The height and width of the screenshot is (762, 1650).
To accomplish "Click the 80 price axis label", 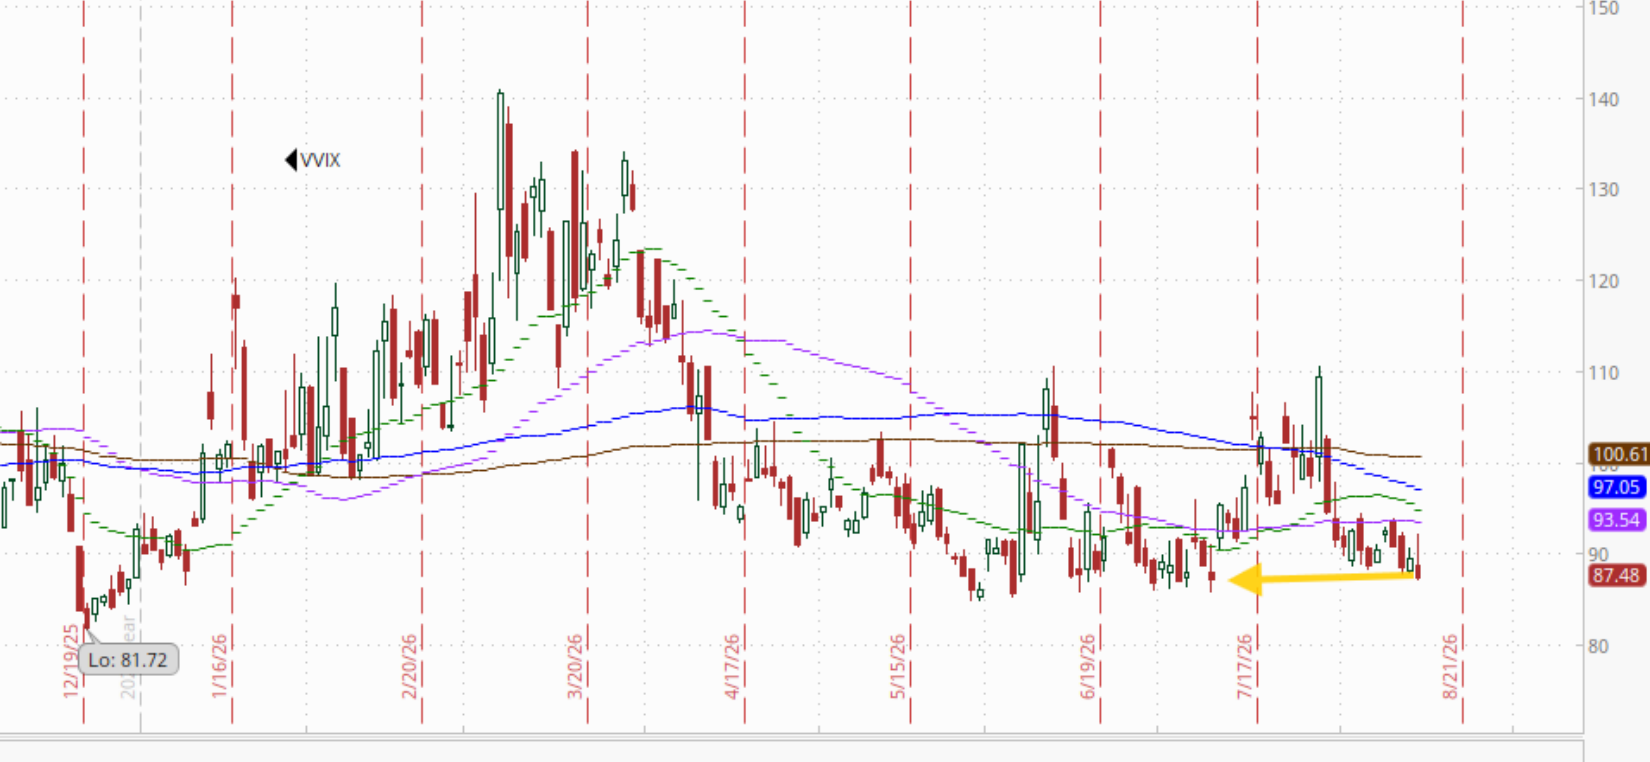I will tap(1599, 646).
